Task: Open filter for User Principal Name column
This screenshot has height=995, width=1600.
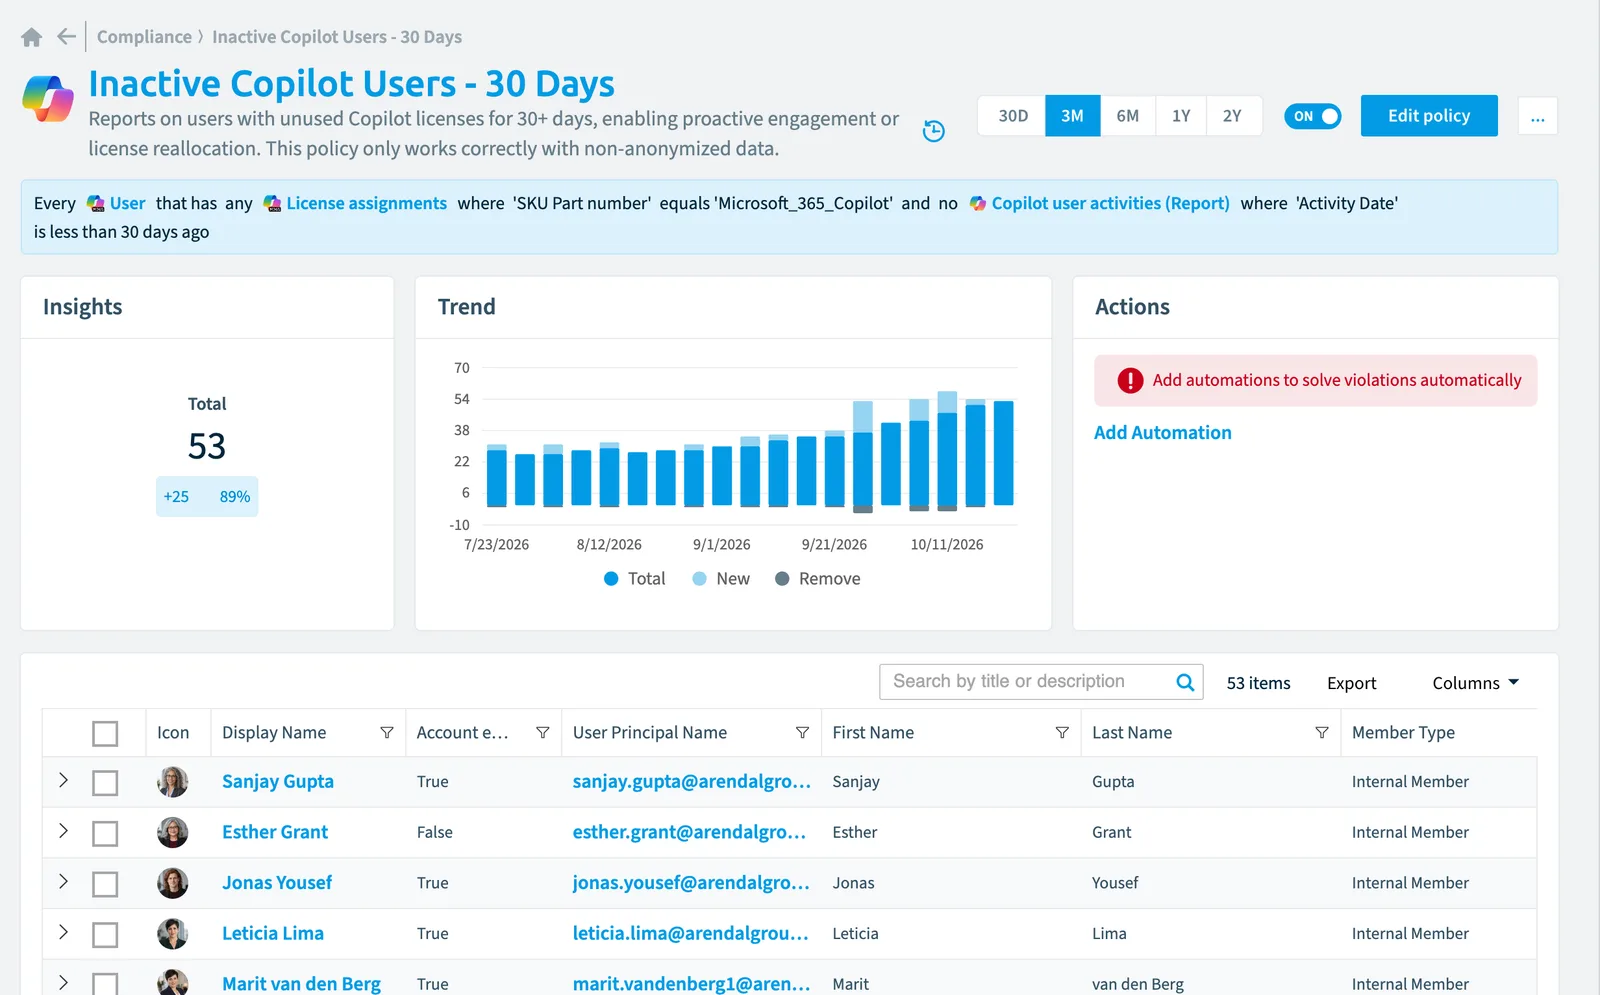Action: [802, 733]
